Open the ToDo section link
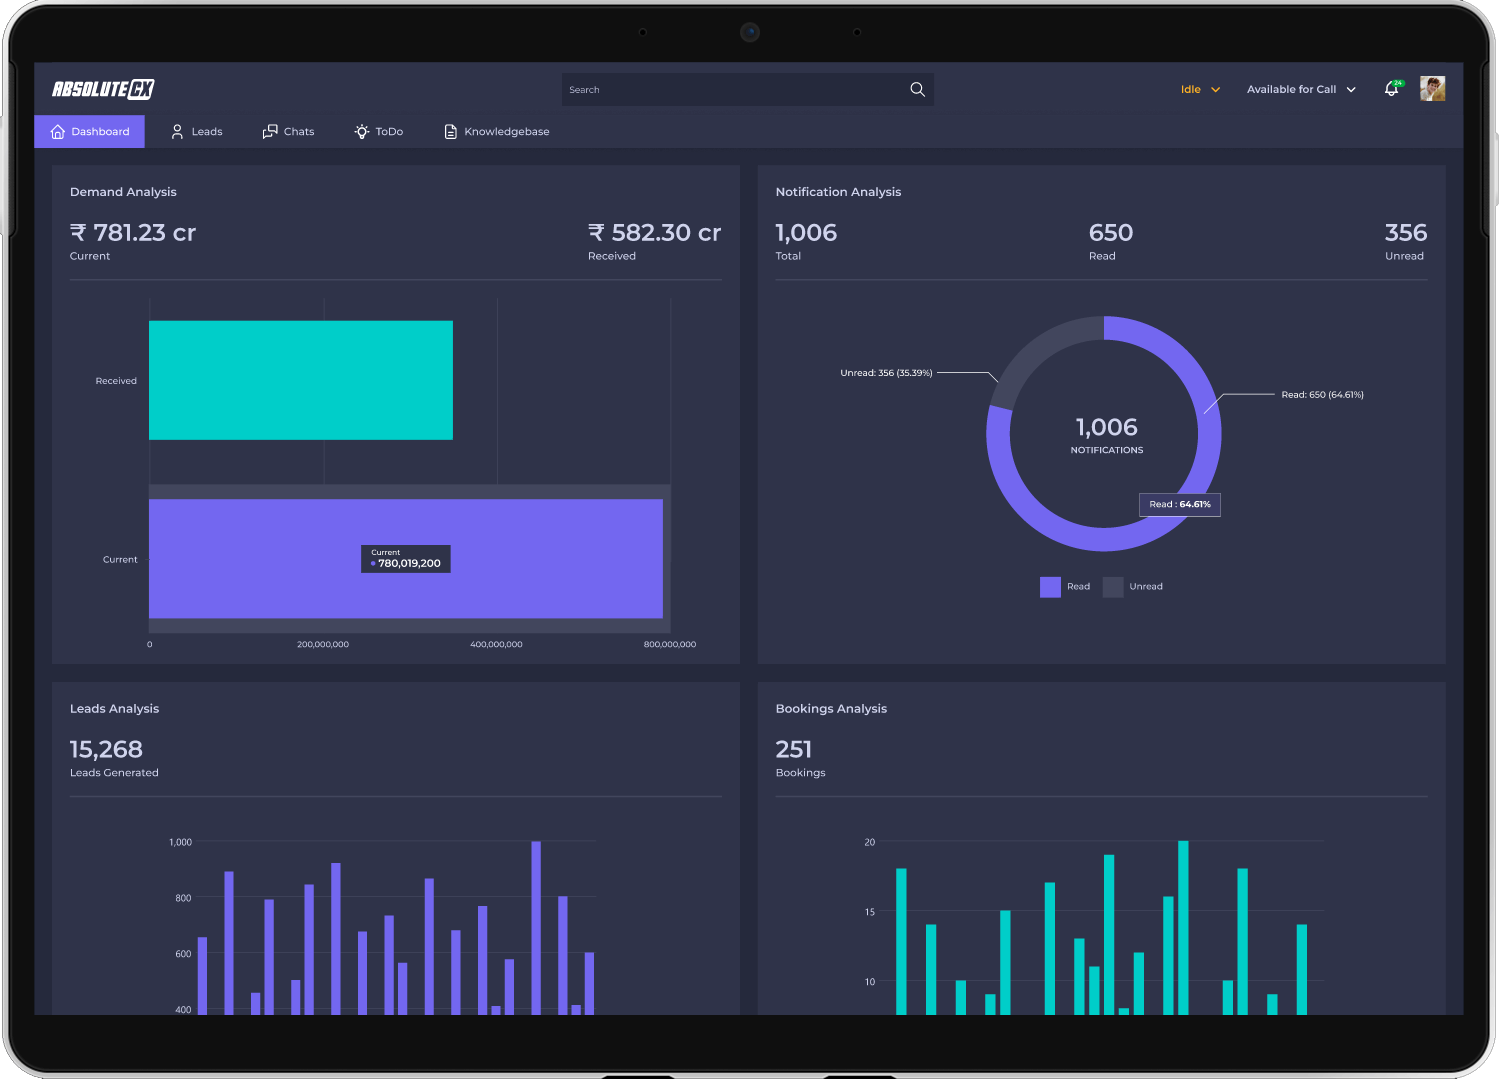The height and width of the screenshot is (1079, 1499). (379, 131)
